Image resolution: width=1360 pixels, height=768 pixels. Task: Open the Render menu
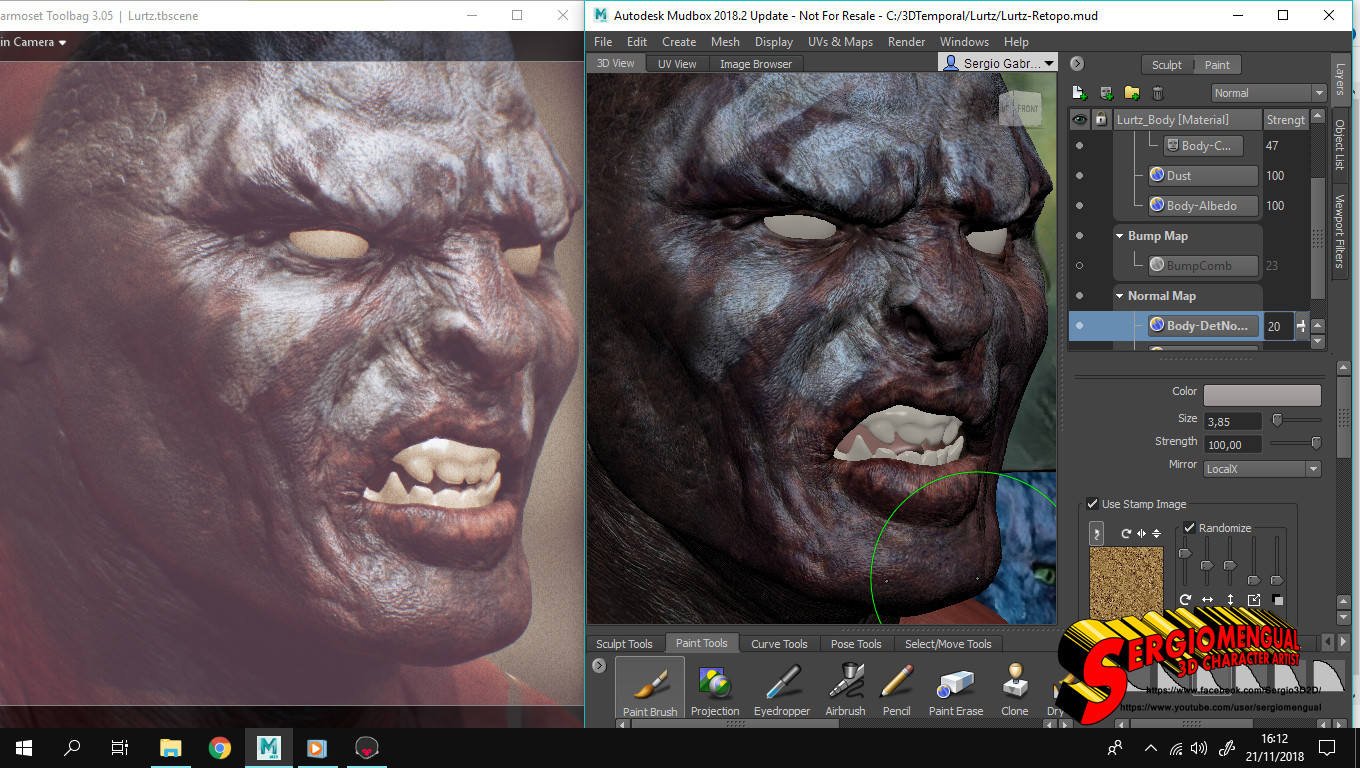[906, 42]
